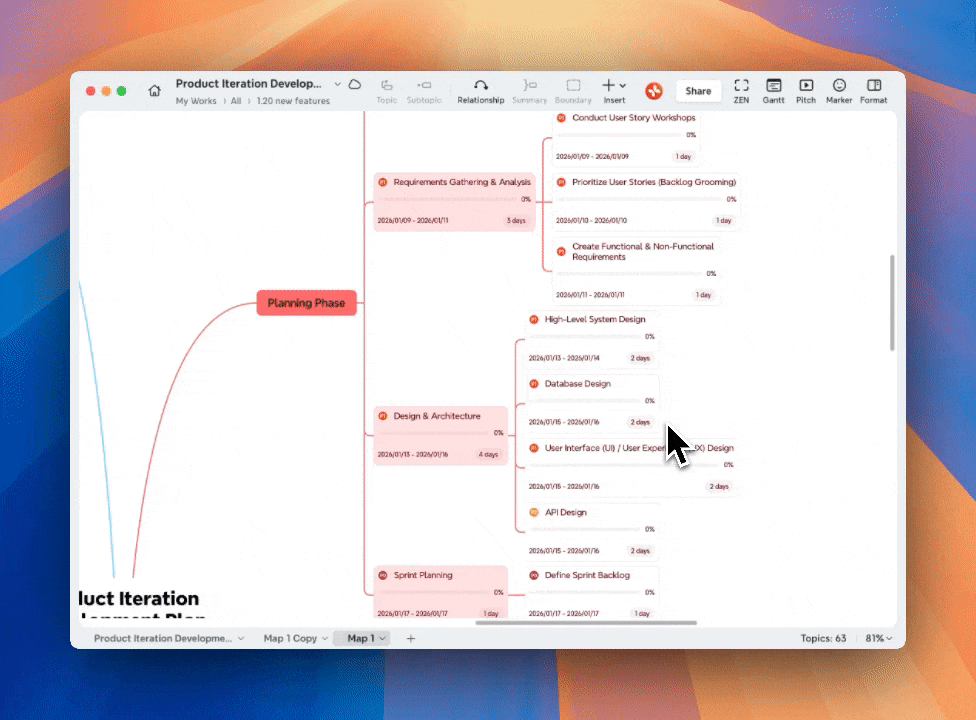Click priority marker on Prioritize User Stories
The width and height of the screenshot is (976, 720).
click(561, 182)
